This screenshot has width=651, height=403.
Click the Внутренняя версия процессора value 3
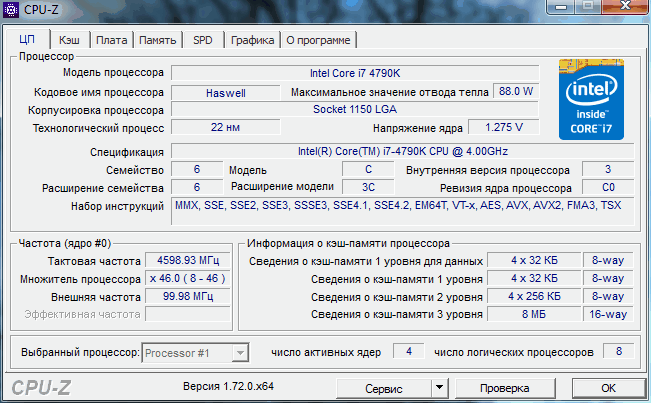608,169
